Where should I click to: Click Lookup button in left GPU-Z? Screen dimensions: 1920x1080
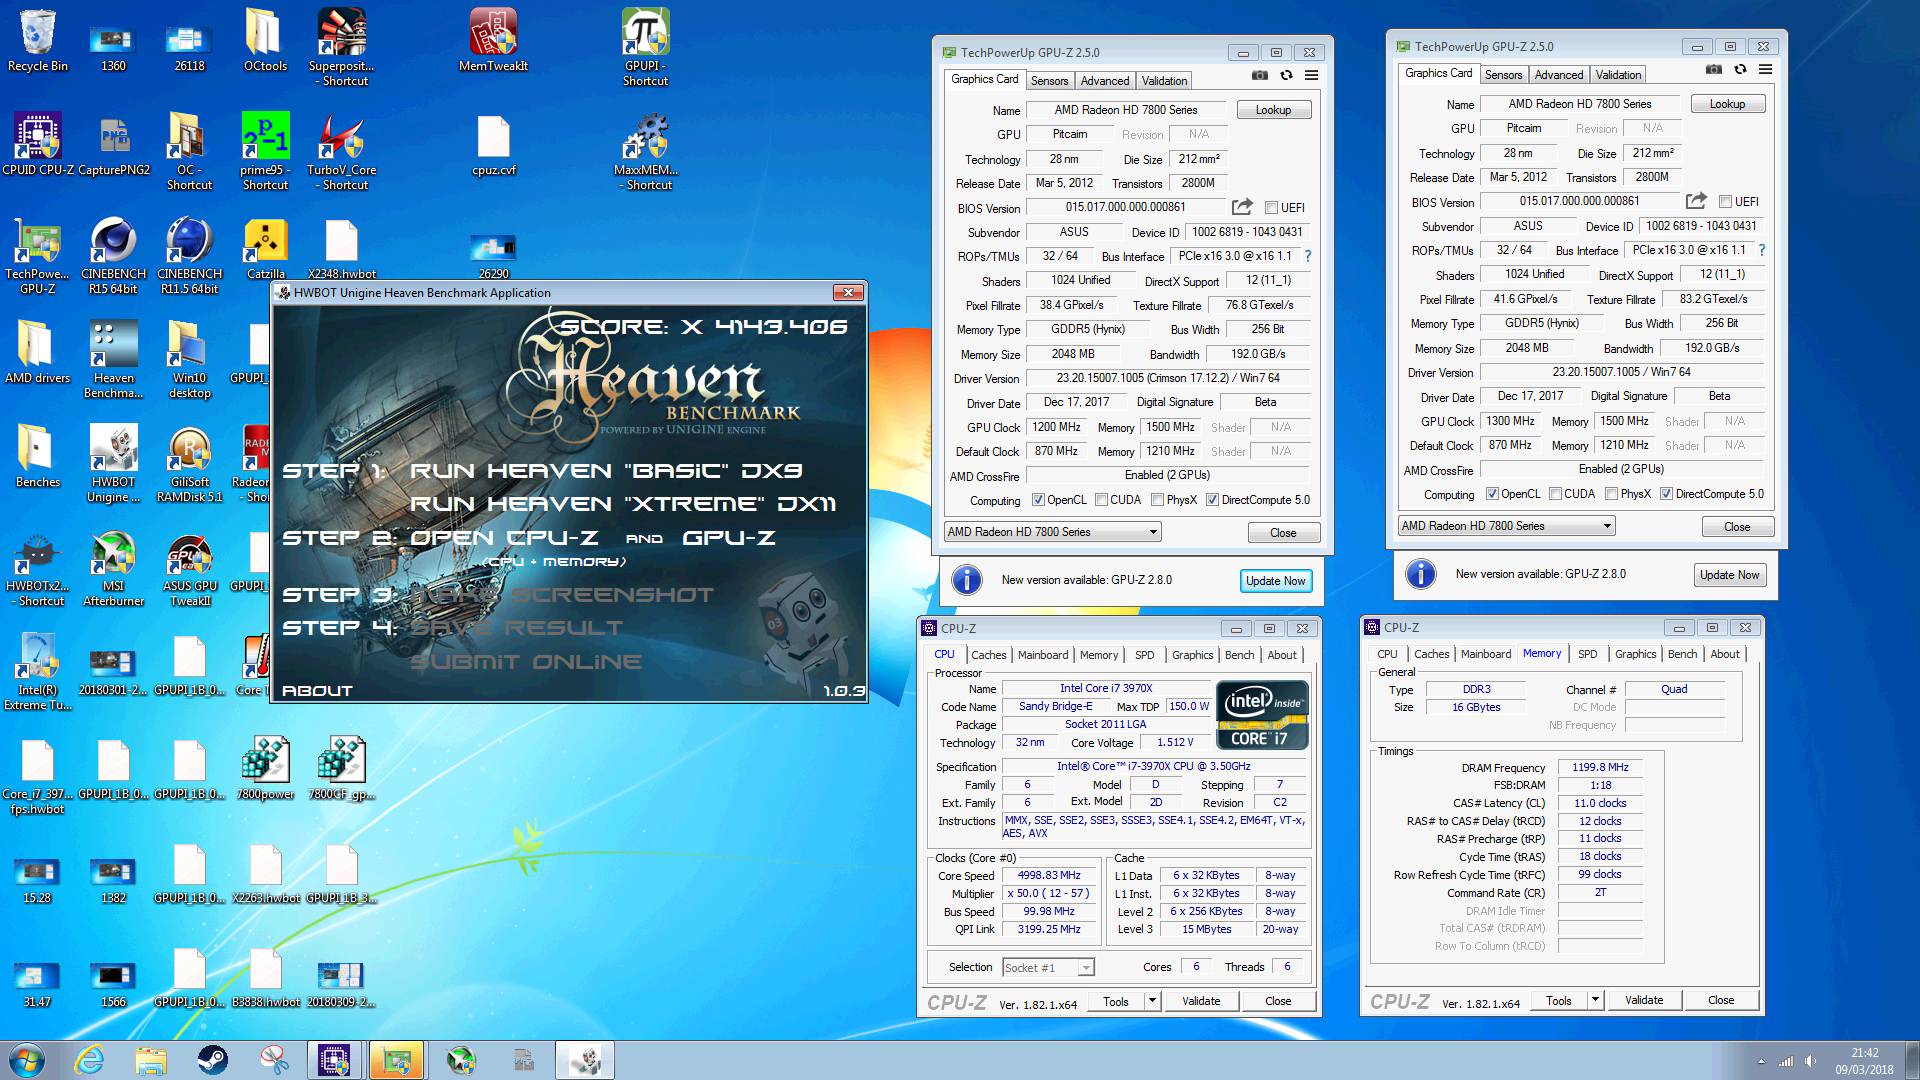1273,110
